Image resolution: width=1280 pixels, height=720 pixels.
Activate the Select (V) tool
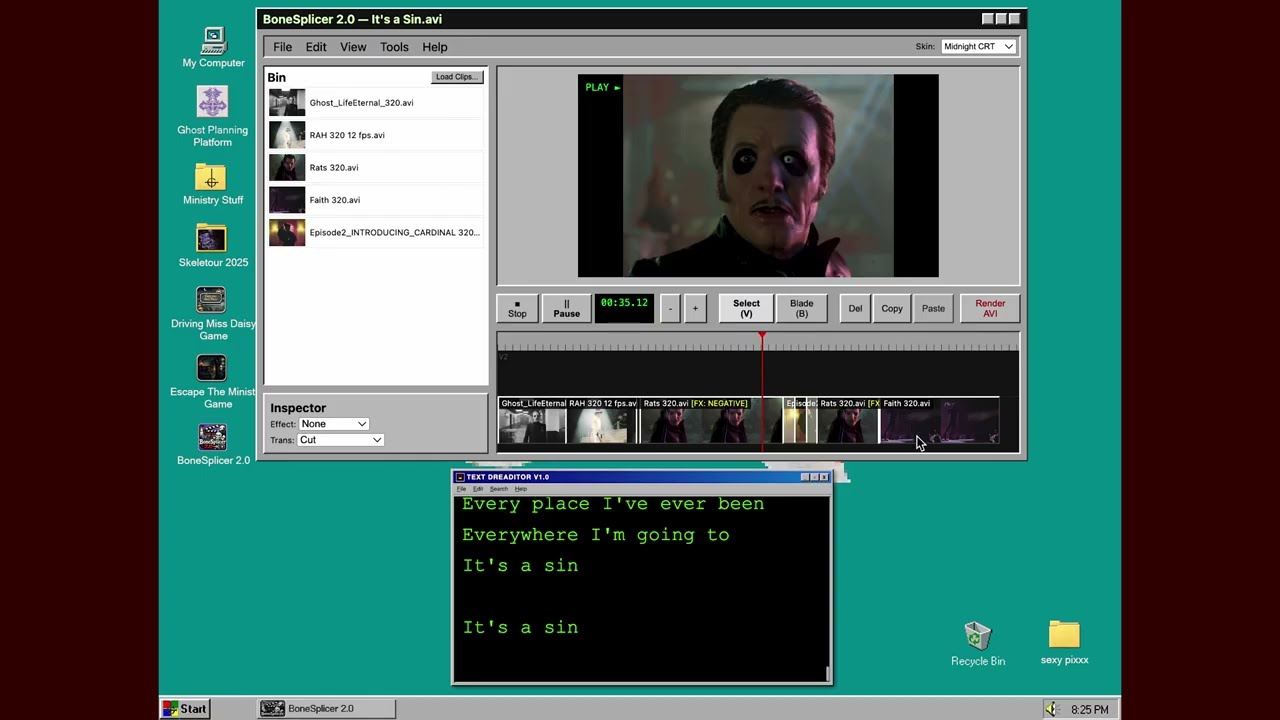pyautogui.click(x=746, y=308)
